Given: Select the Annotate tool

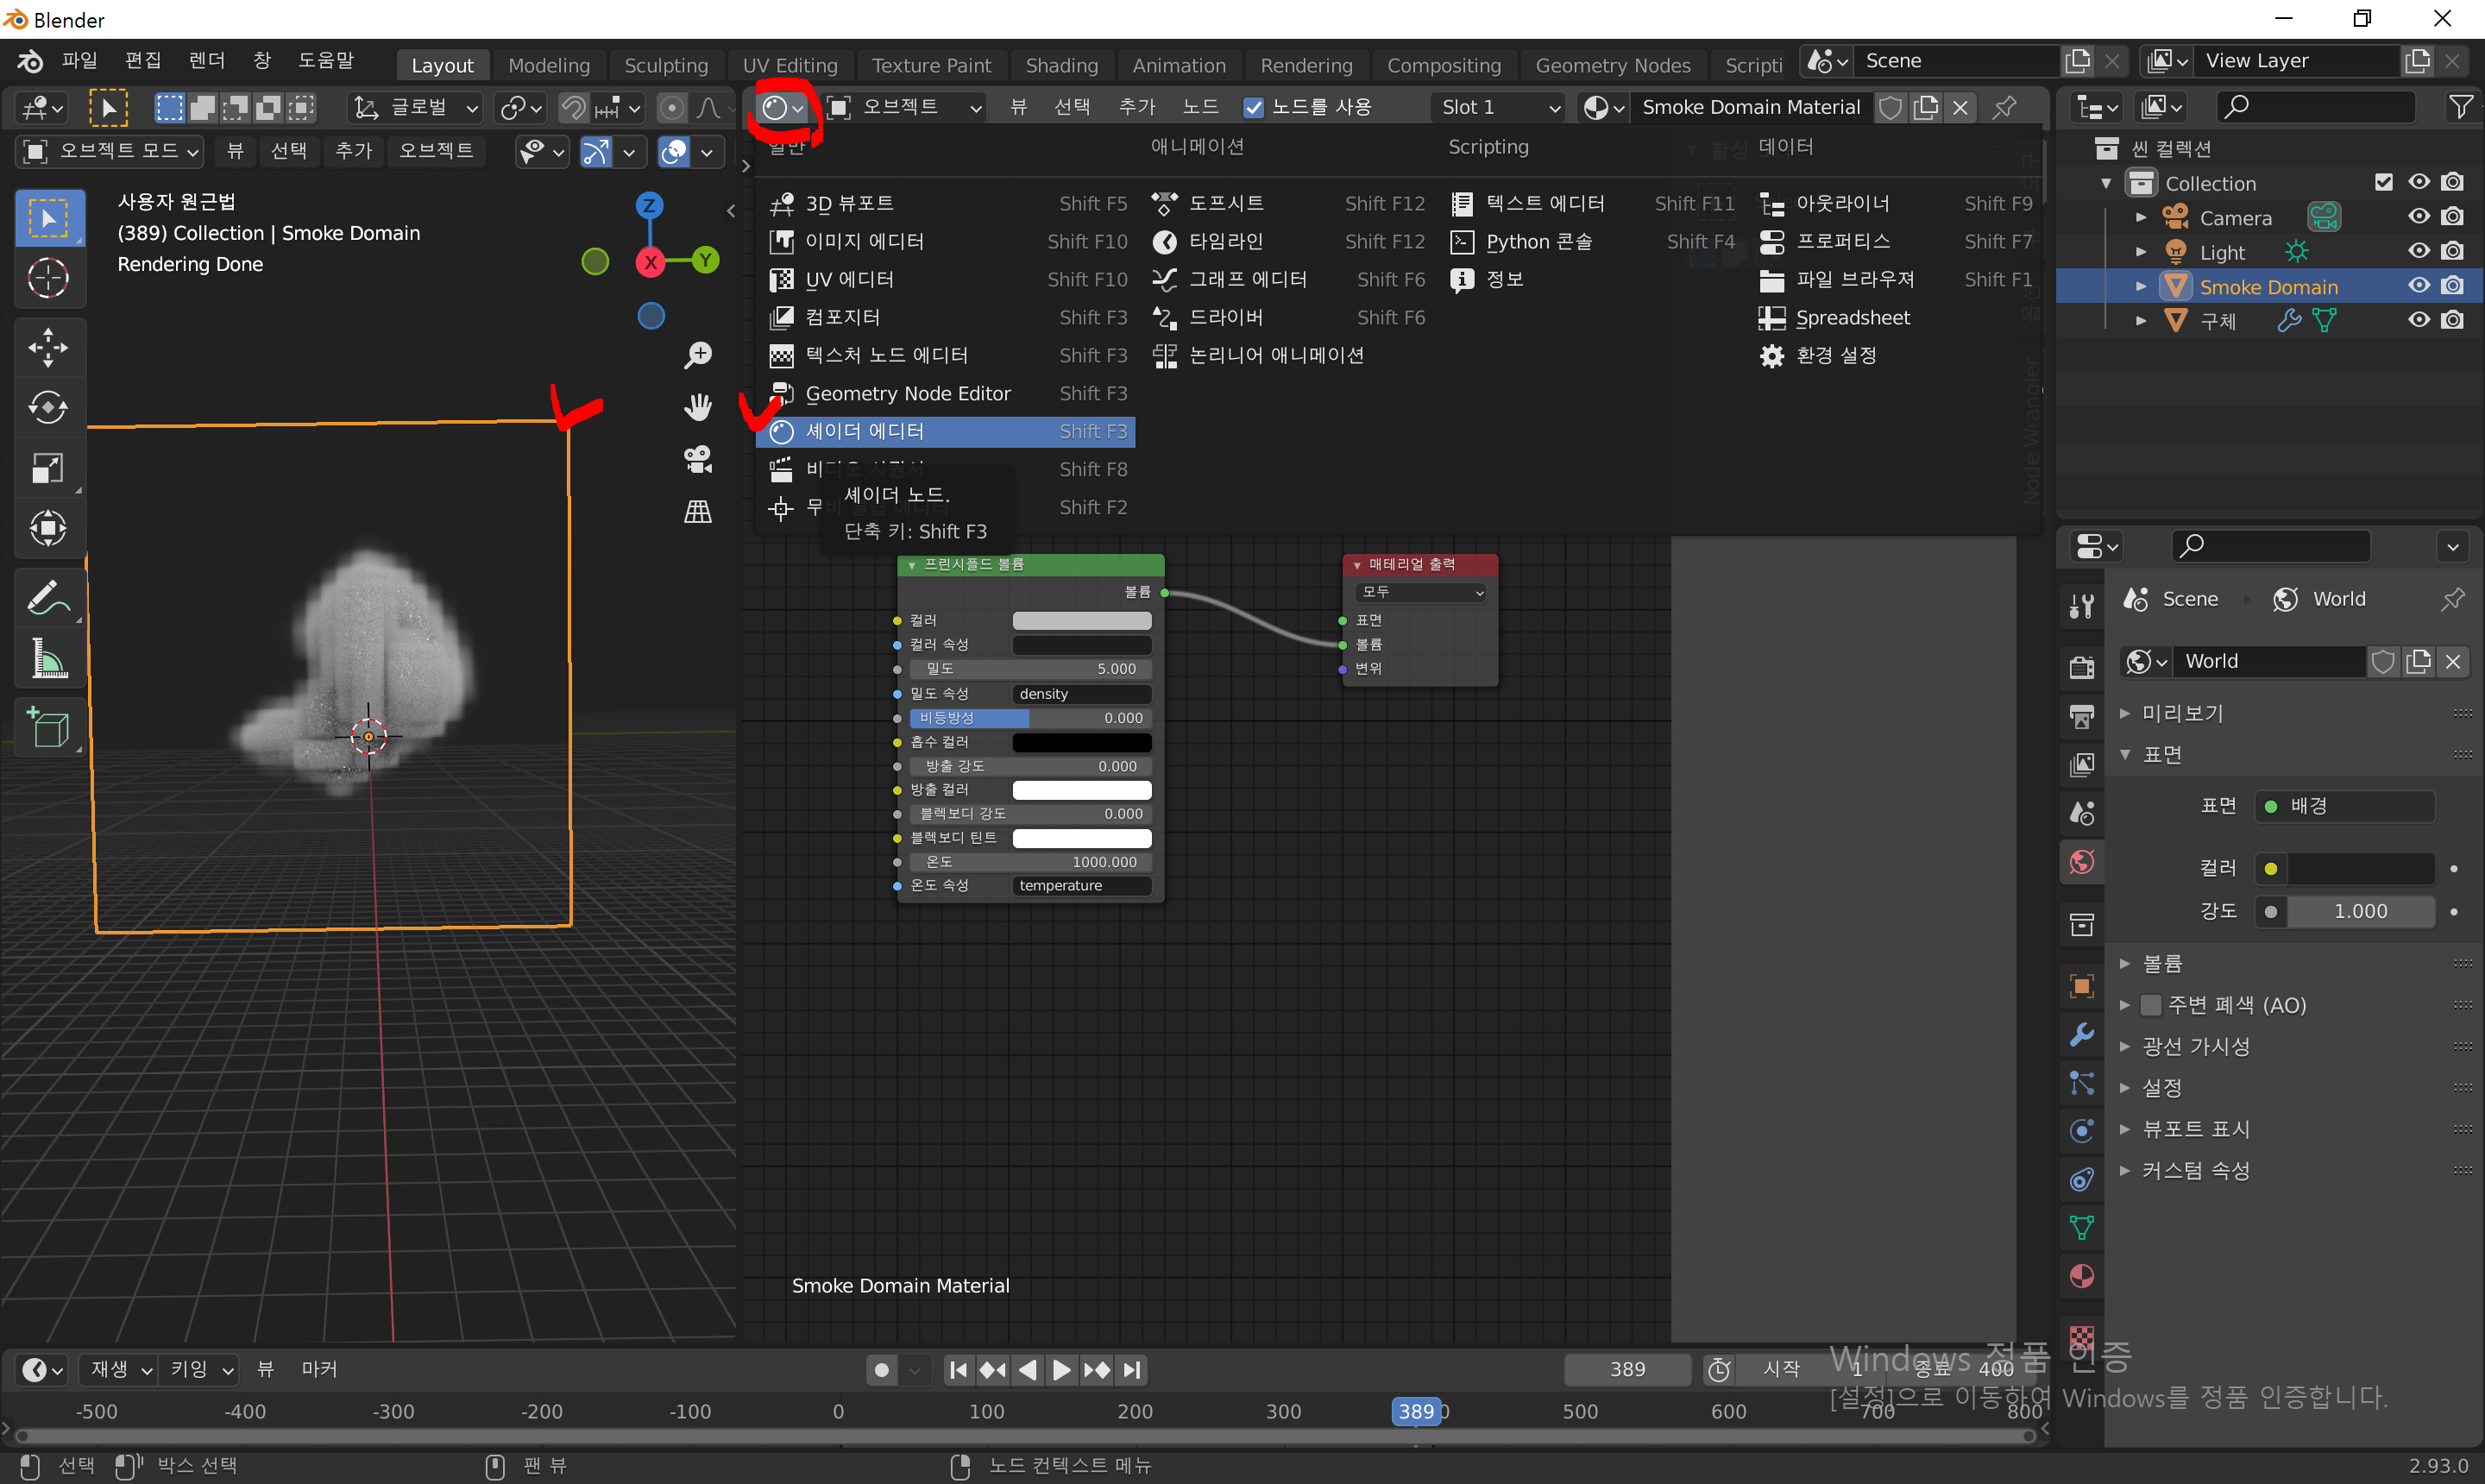Looking at the screenshot, I should (x=49, y=598).
